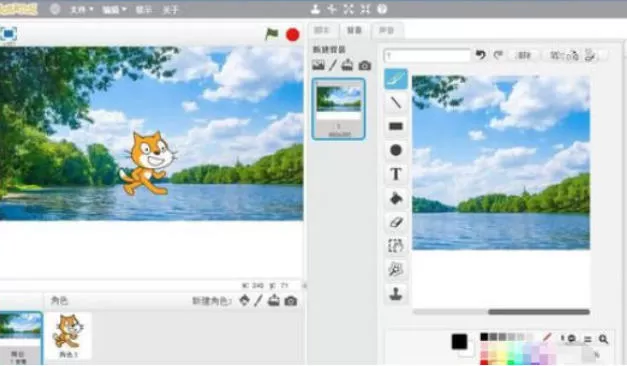Take new sprite from camera

click(x=291, y=301)
